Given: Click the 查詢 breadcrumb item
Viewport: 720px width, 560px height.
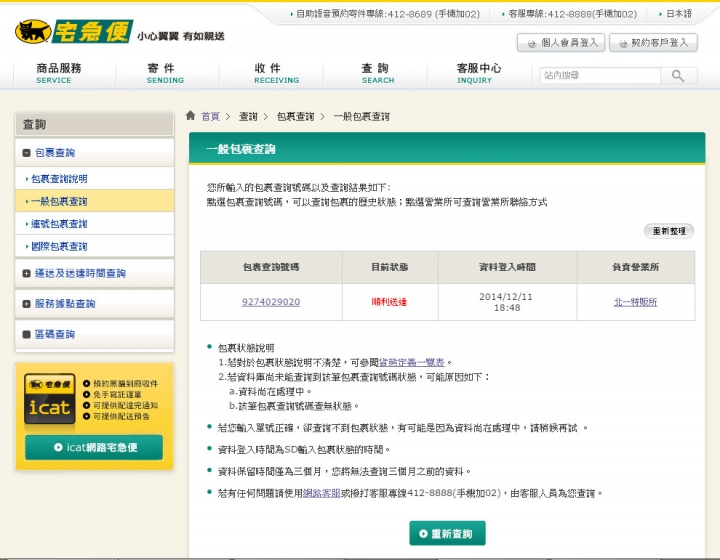Looking at the screenshot, I should click(x=248, y=117).
